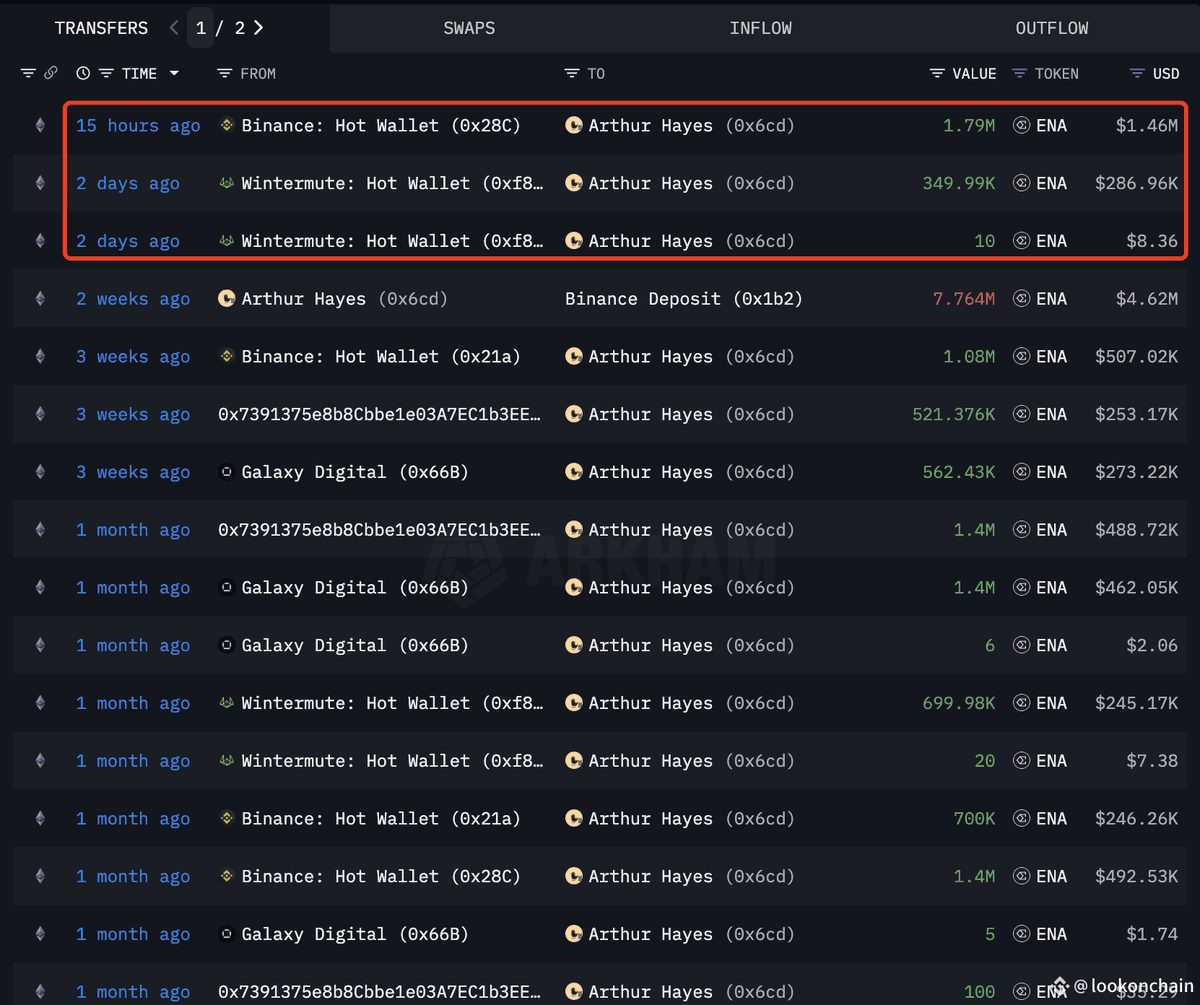This screenshot has width=1200, height=1005.
Task: Click Binance logo in 1.08M row
Action: coord(227,356)
